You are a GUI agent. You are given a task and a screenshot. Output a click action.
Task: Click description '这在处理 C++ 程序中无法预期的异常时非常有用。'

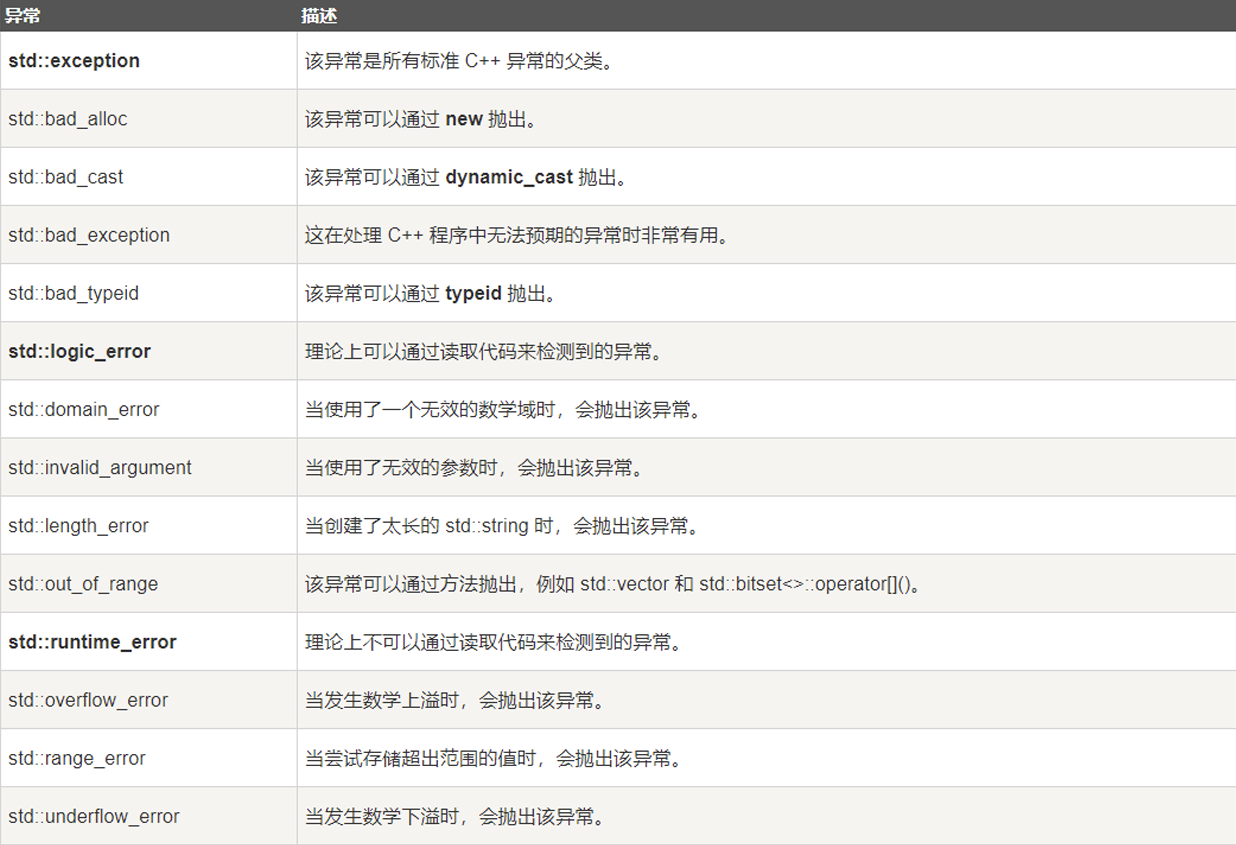[x=517, y=235]
